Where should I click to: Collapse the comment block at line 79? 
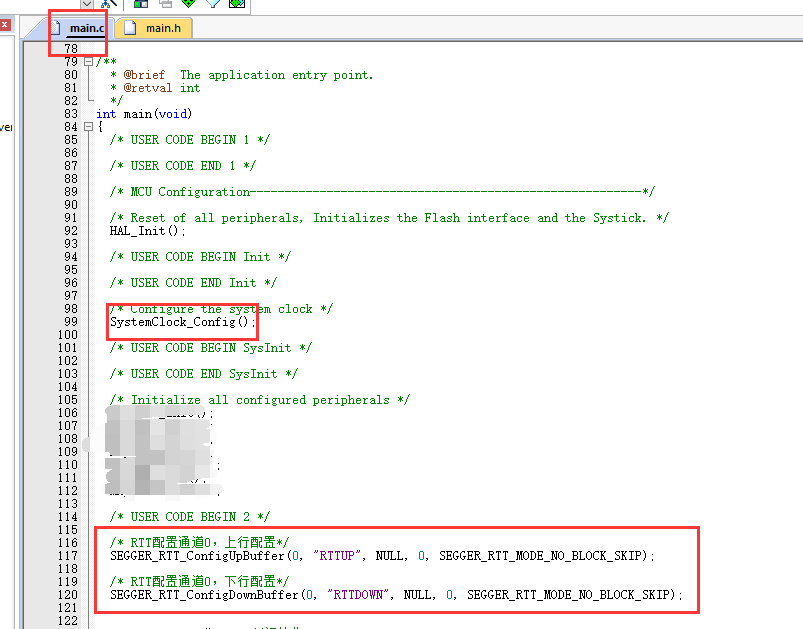(90, 61)
